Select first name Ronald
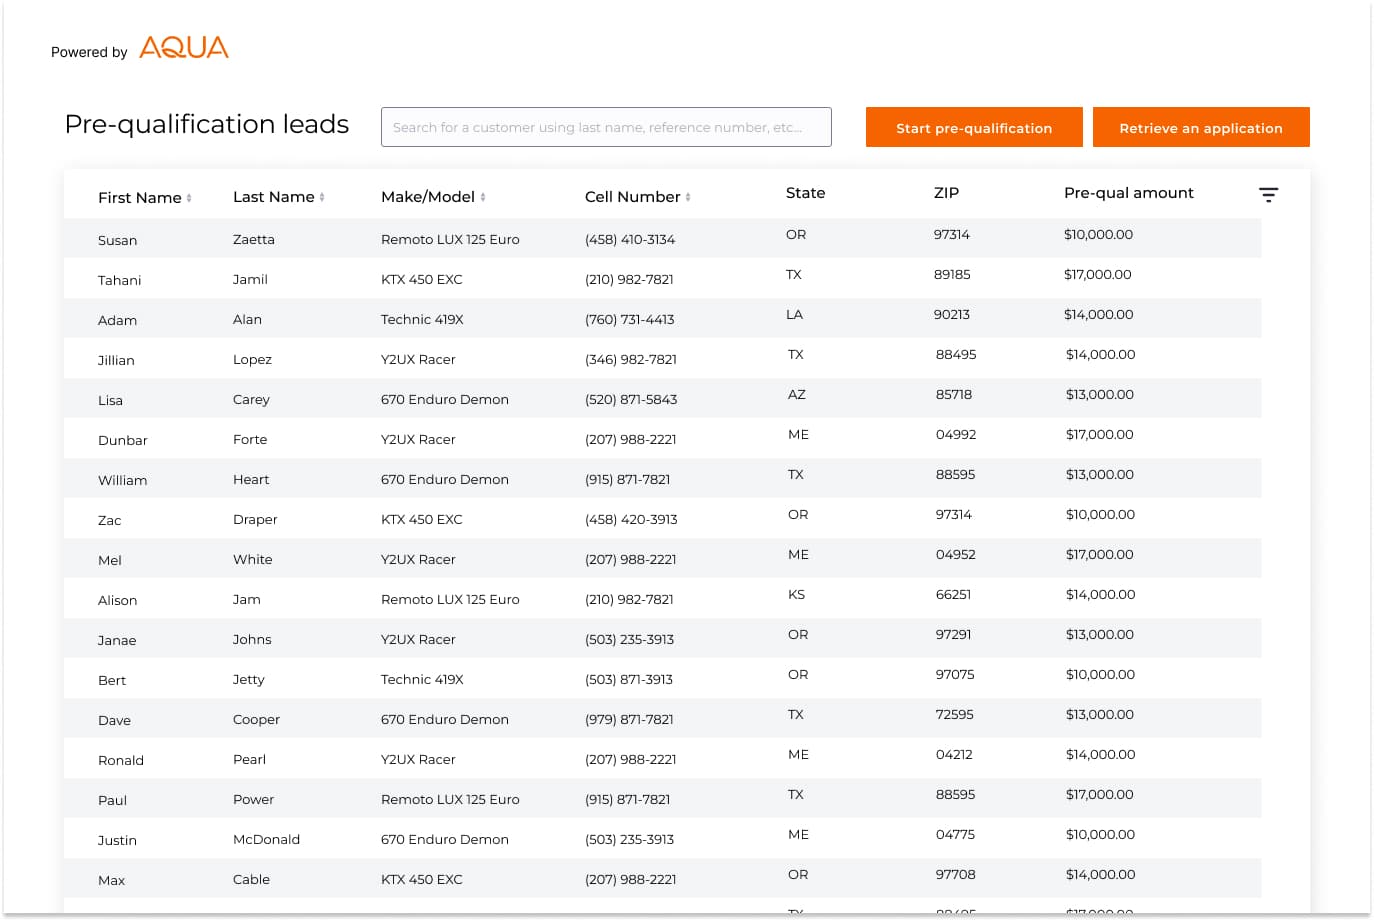Viewport: 1374px width, 921px height. 121,760
